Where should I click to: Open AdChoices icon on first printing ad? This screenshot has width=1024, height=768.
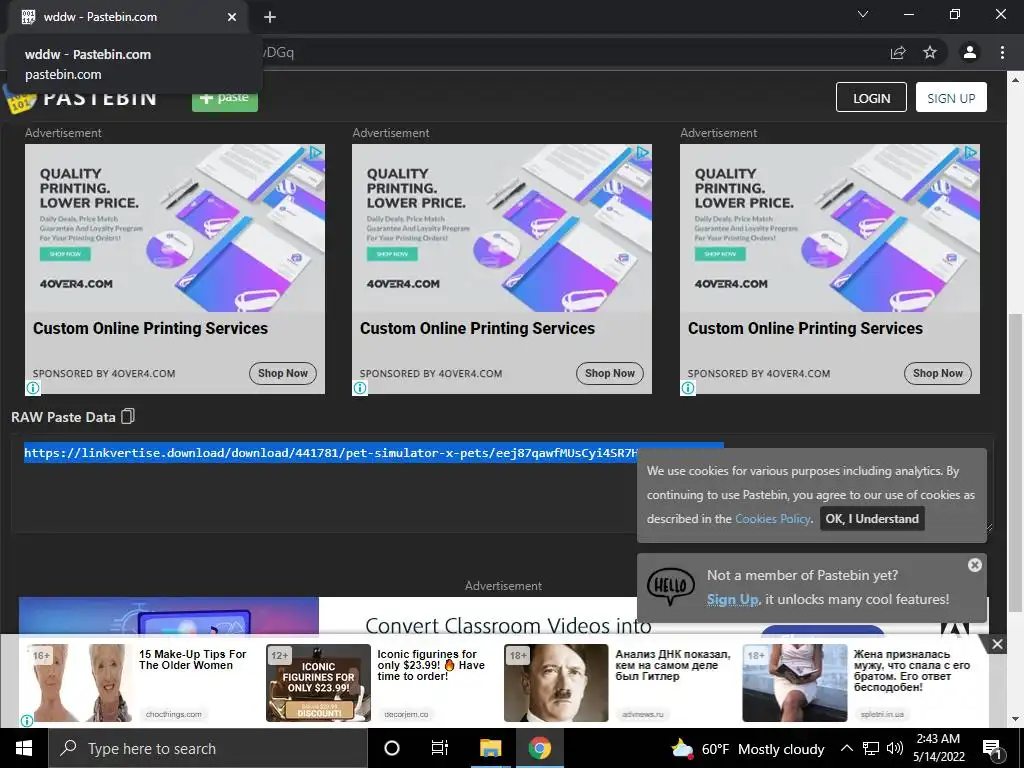pyautogui.click(x=316, y=152)
